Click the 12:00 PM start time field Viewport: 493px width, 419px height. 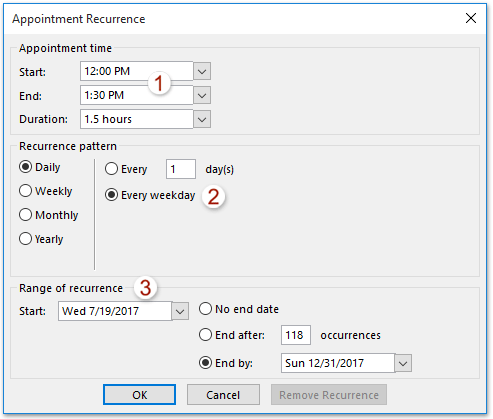(136, 71)
